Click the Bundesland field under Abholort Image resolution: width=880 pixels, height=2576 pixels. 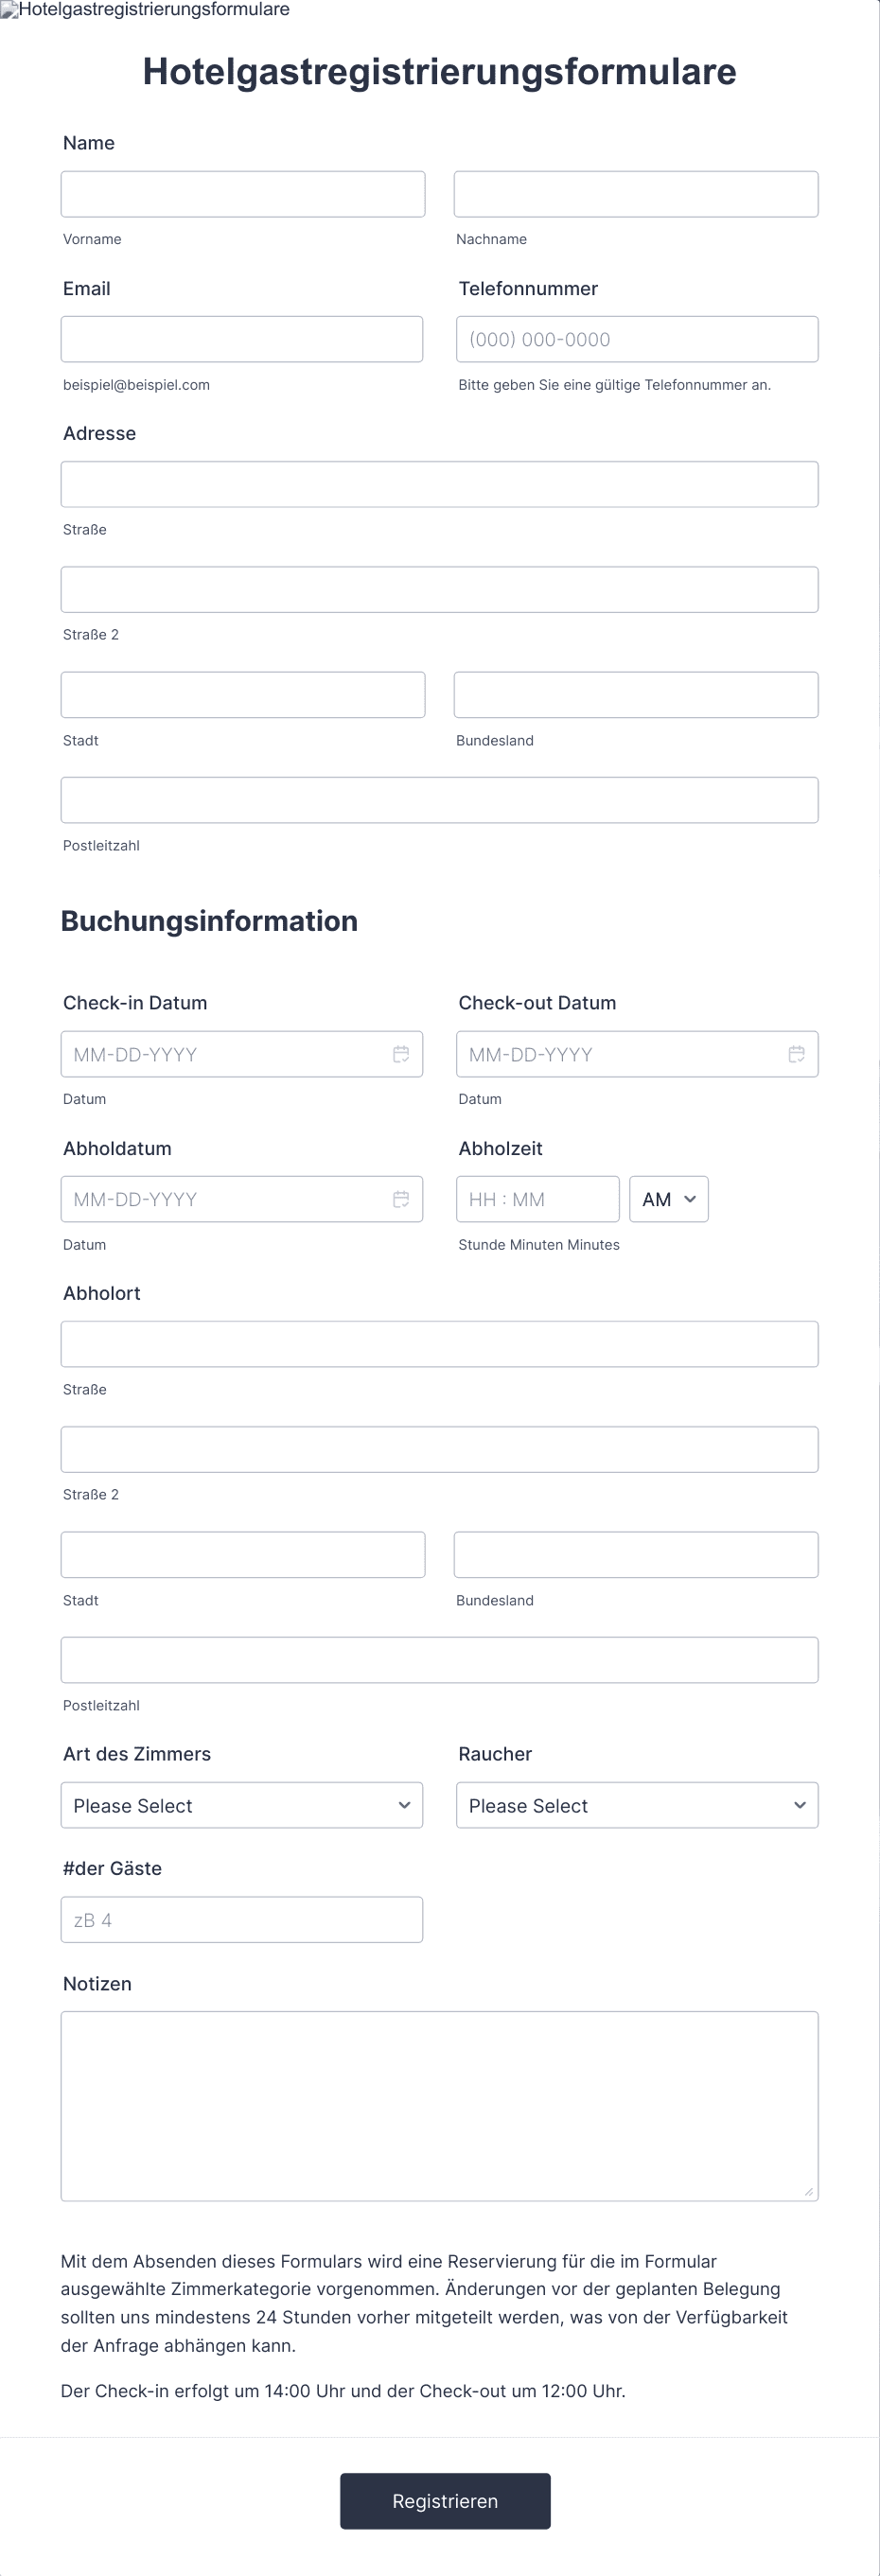click(x=636, y=1554)
